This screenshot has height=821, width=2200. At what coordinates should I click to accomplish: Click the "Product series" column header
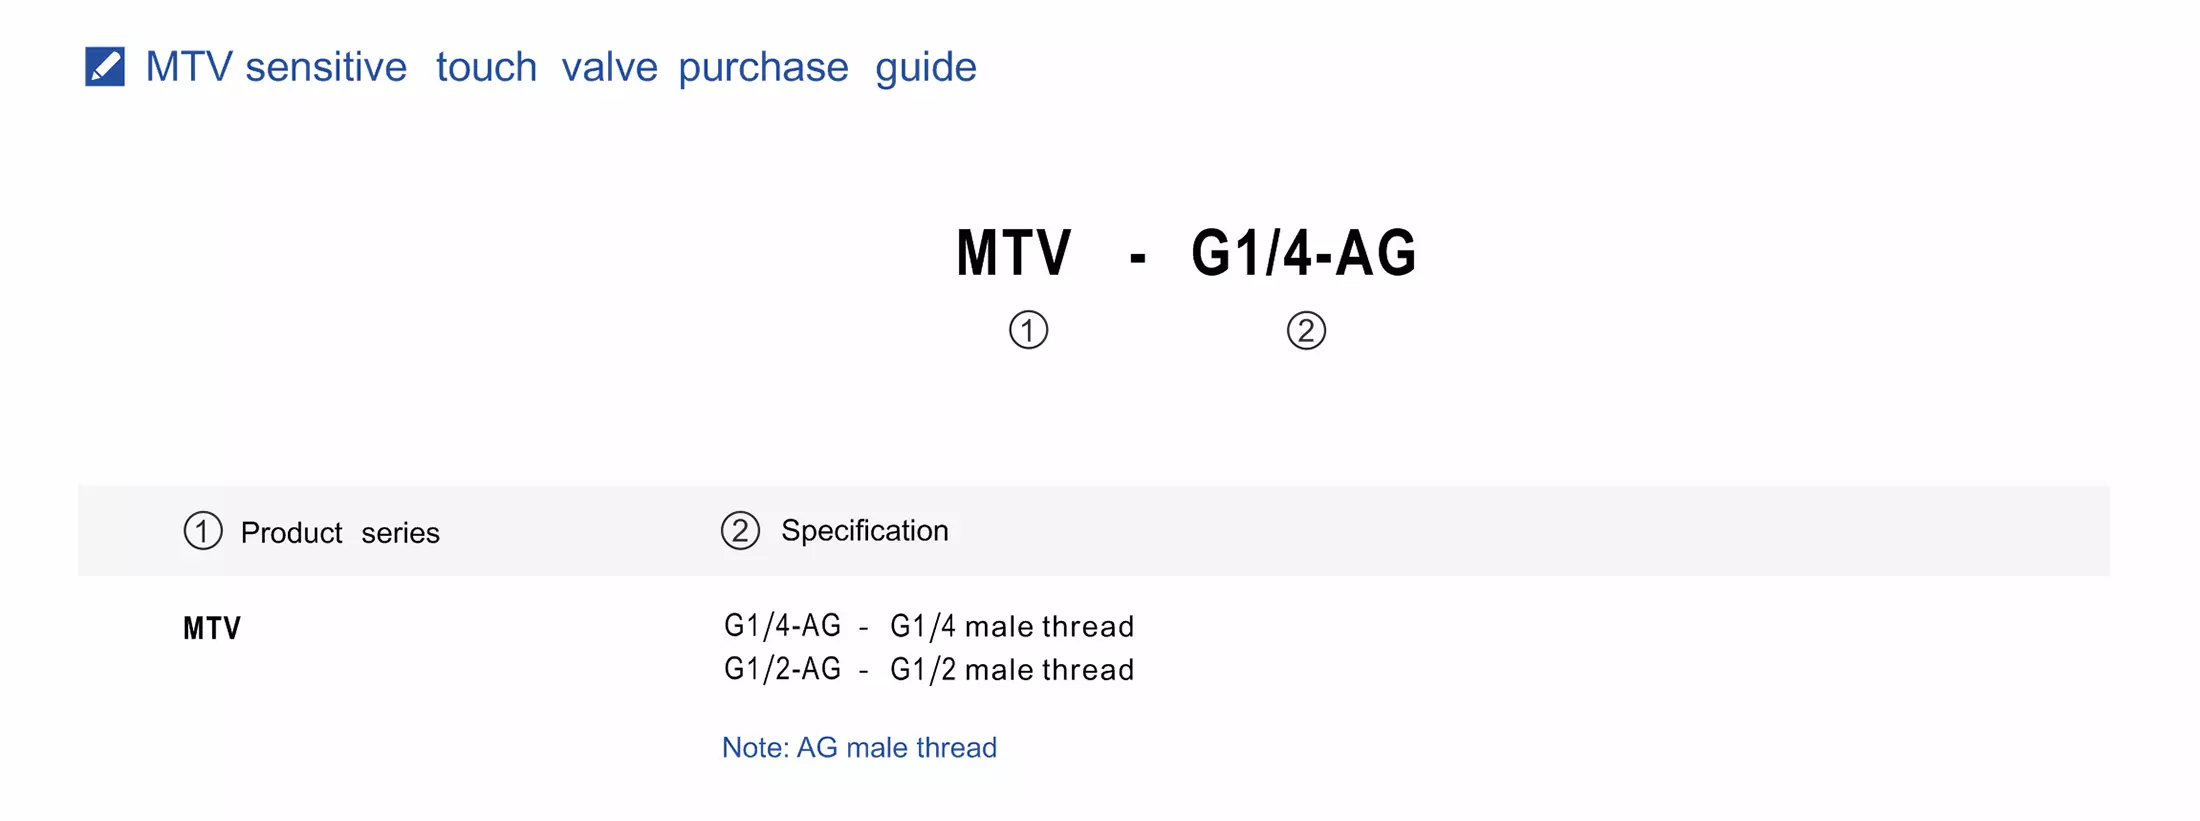[340, 532]
